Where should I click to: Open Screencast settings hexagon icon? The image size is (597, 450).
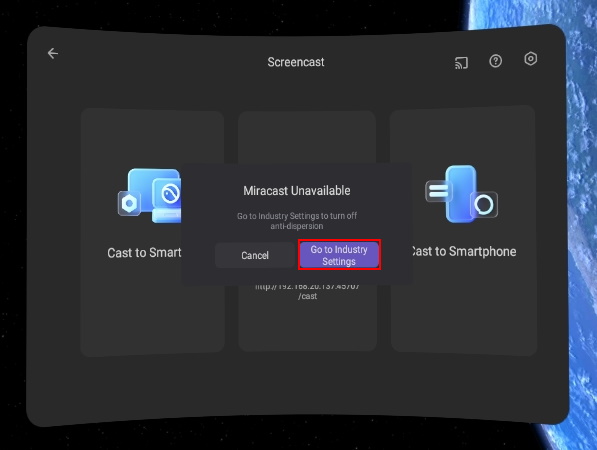pyautogui.click(x=530, y=59)
